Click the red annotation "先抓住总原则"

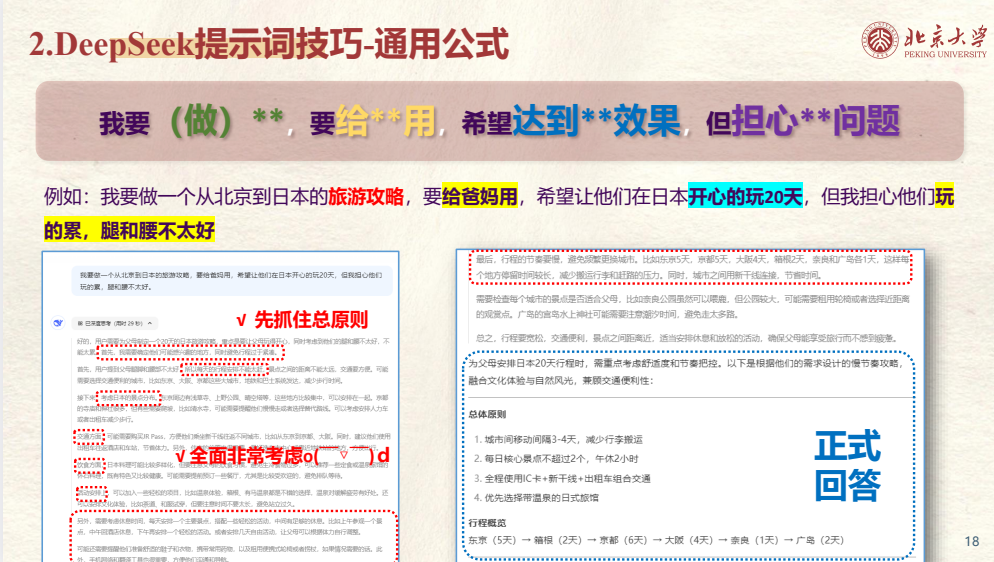click(x=311, y=319)
